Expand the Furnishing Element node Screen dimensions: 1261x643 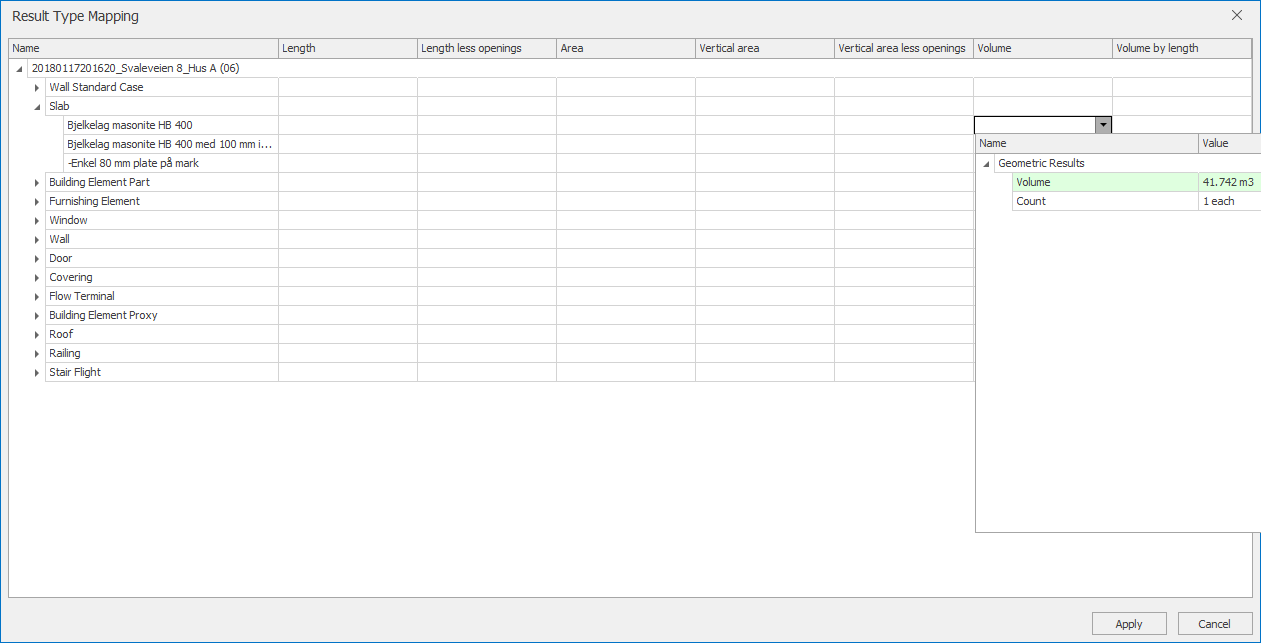pos(37,202)
